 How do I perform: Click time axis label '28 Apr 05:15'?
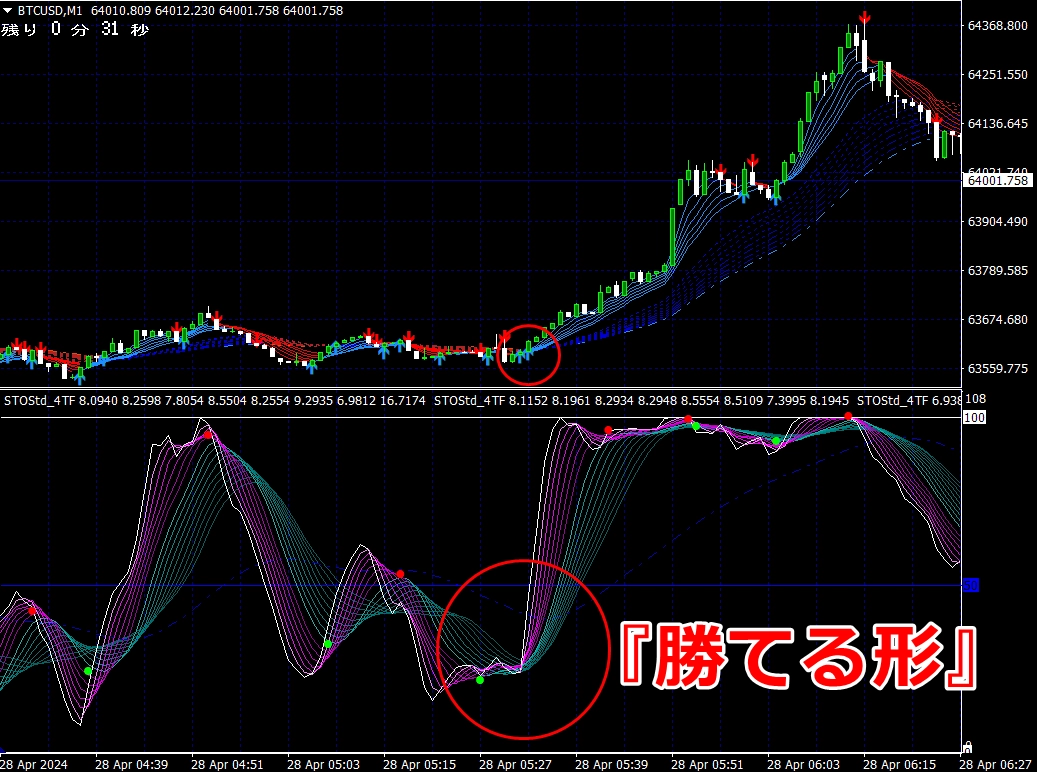tap(419, 765)
